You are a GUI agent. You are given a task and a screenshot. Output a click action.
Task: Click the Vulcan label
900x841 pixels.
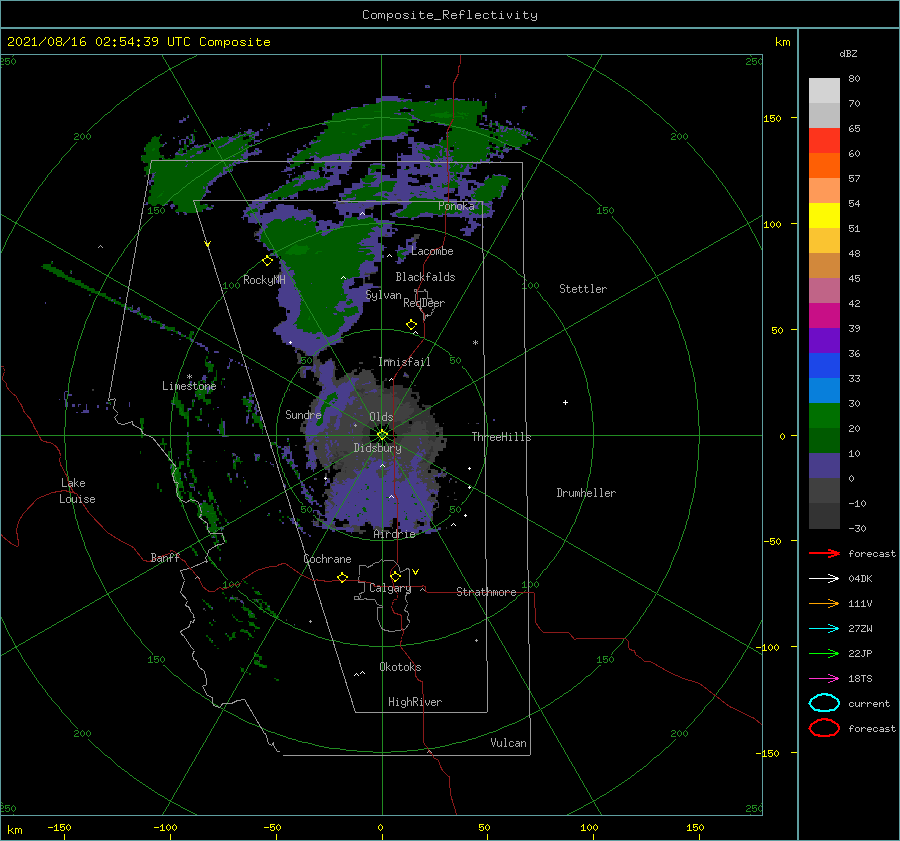[x=508, y=743]
